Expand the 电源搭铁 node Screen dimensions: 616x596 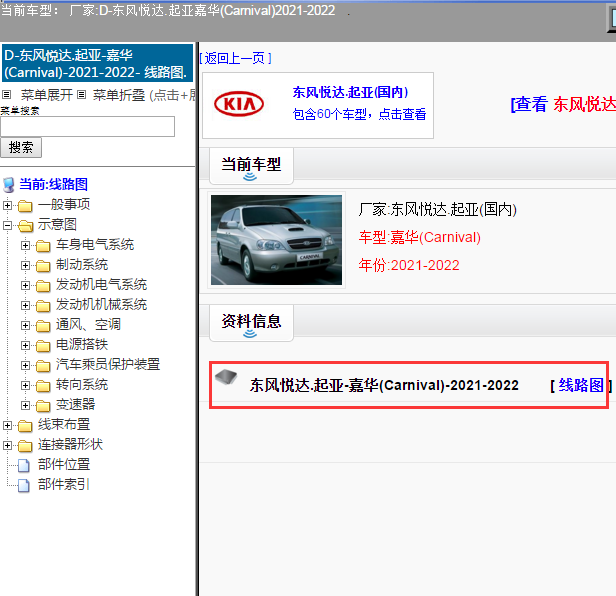pos(25,345)
